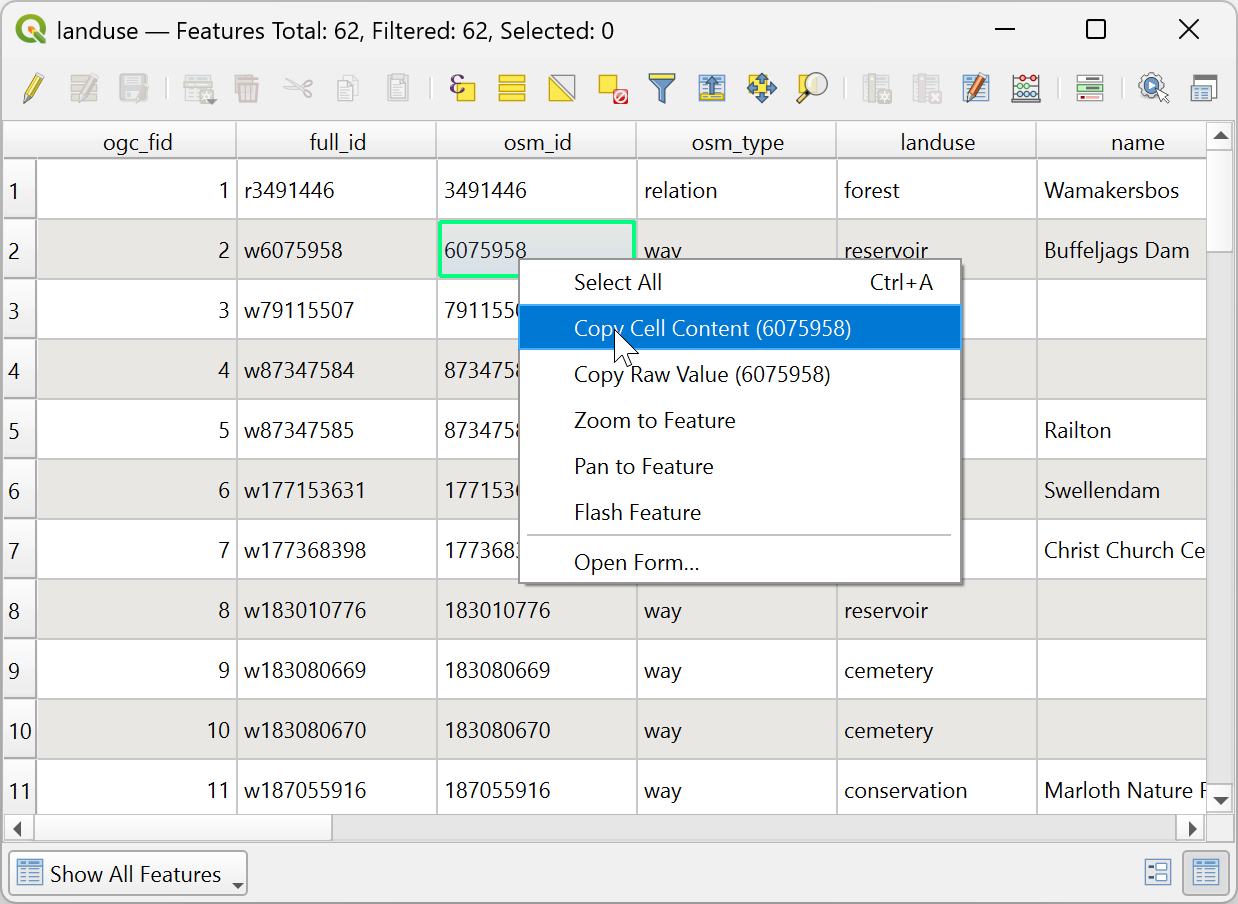Click the delete field icon
Screen dimensions: 1238x904
pos(927,88)
